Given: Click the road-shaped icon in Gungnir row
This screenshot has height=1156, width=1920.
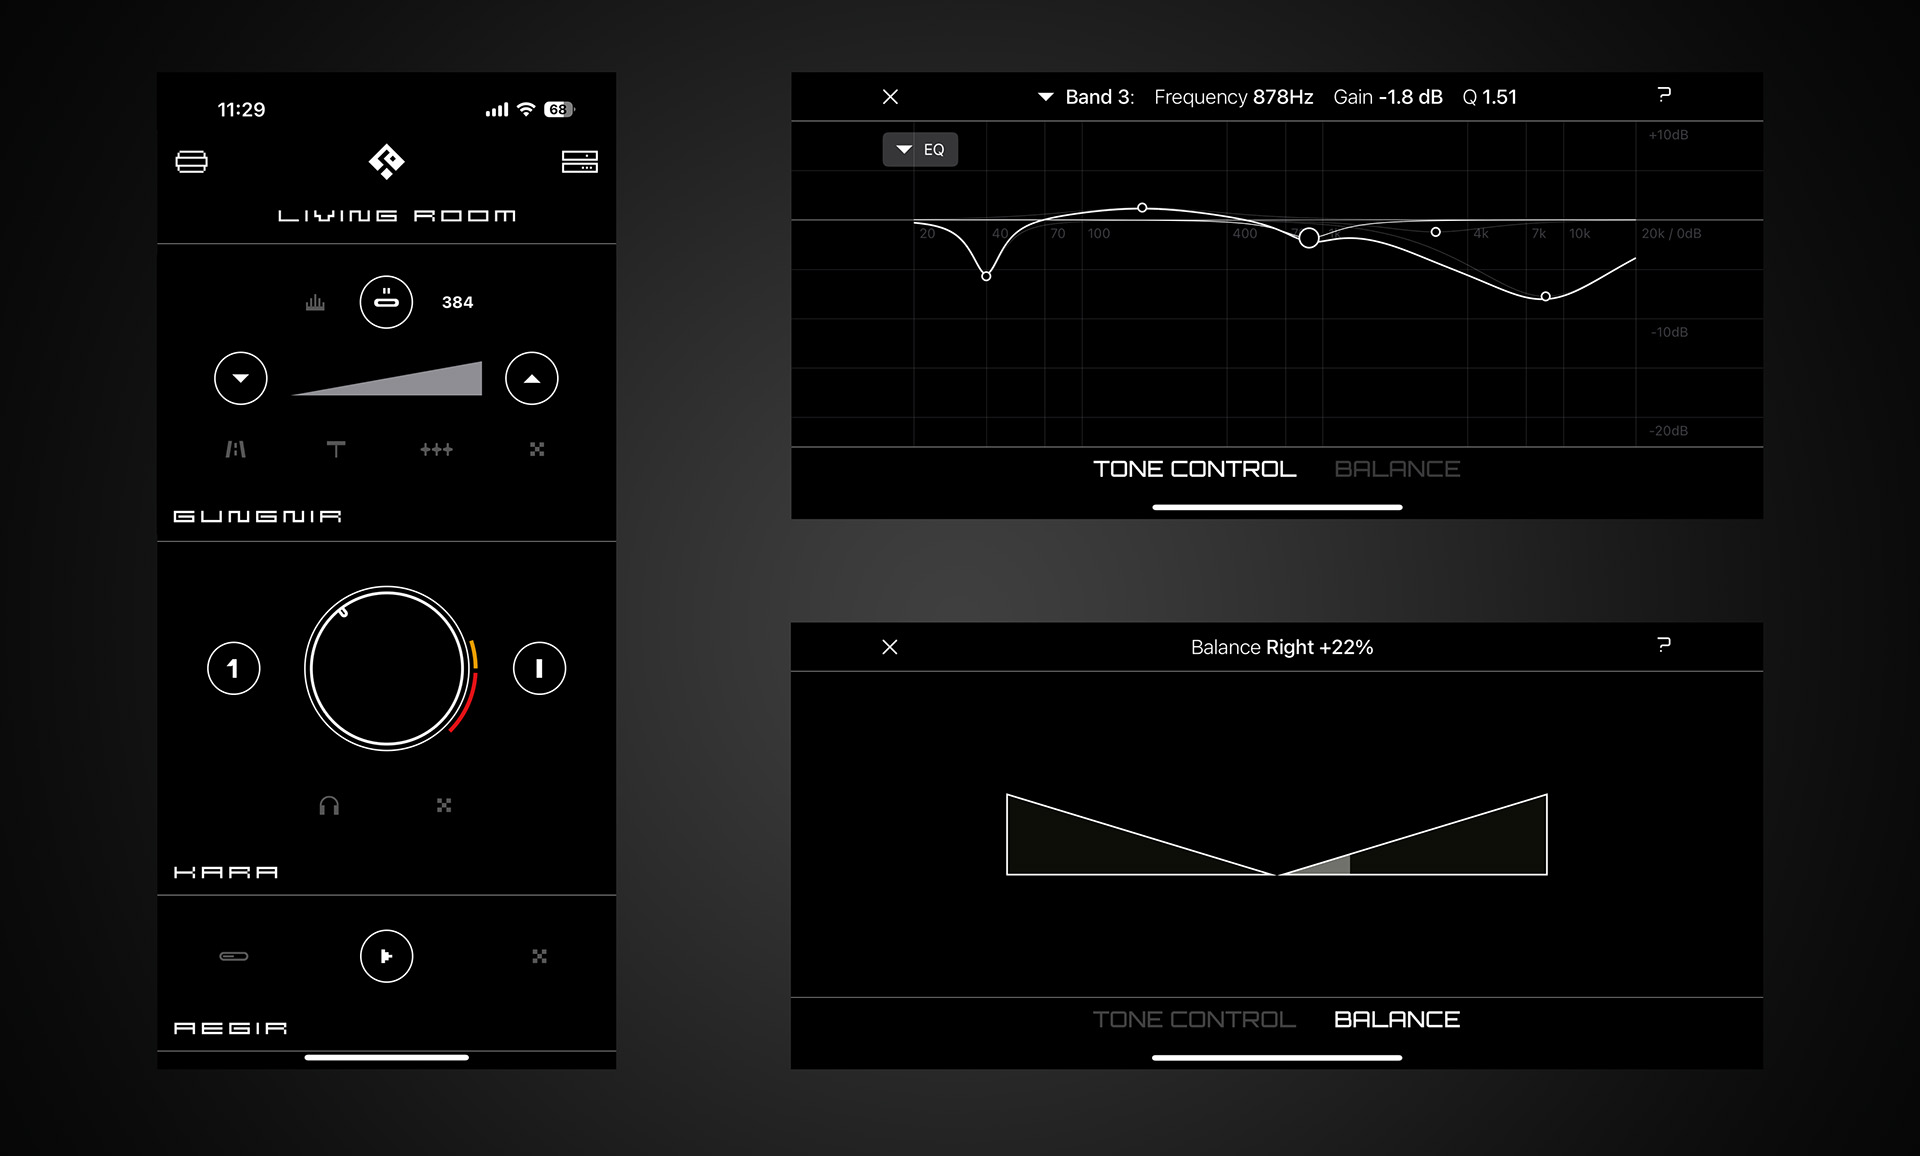Looking at the screenshot, I should [235, 449].
